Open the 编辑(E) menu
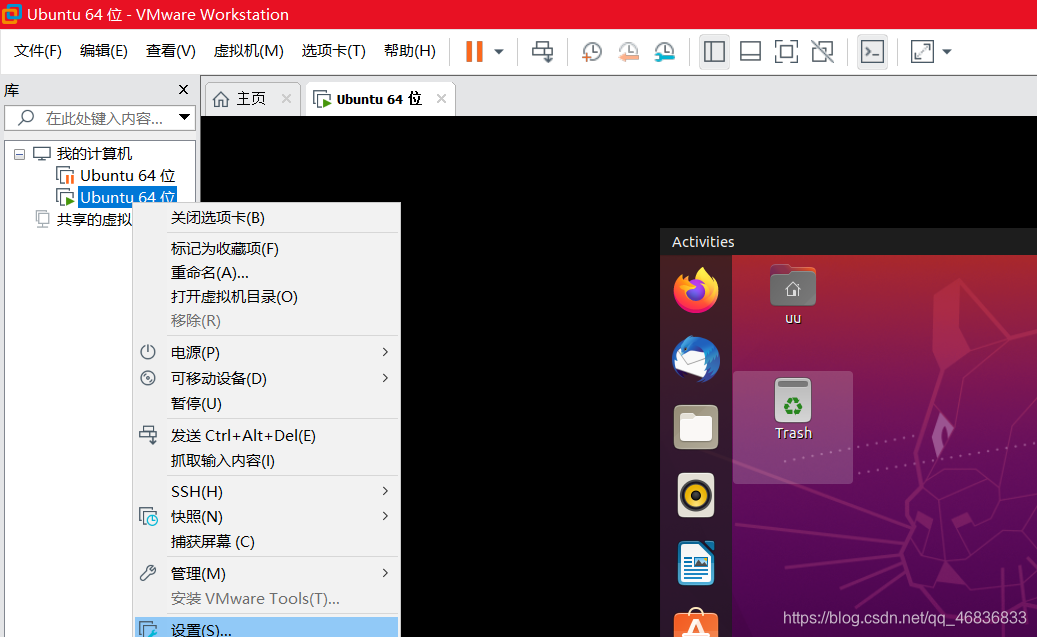1037x637 pixels. [103, 51]
